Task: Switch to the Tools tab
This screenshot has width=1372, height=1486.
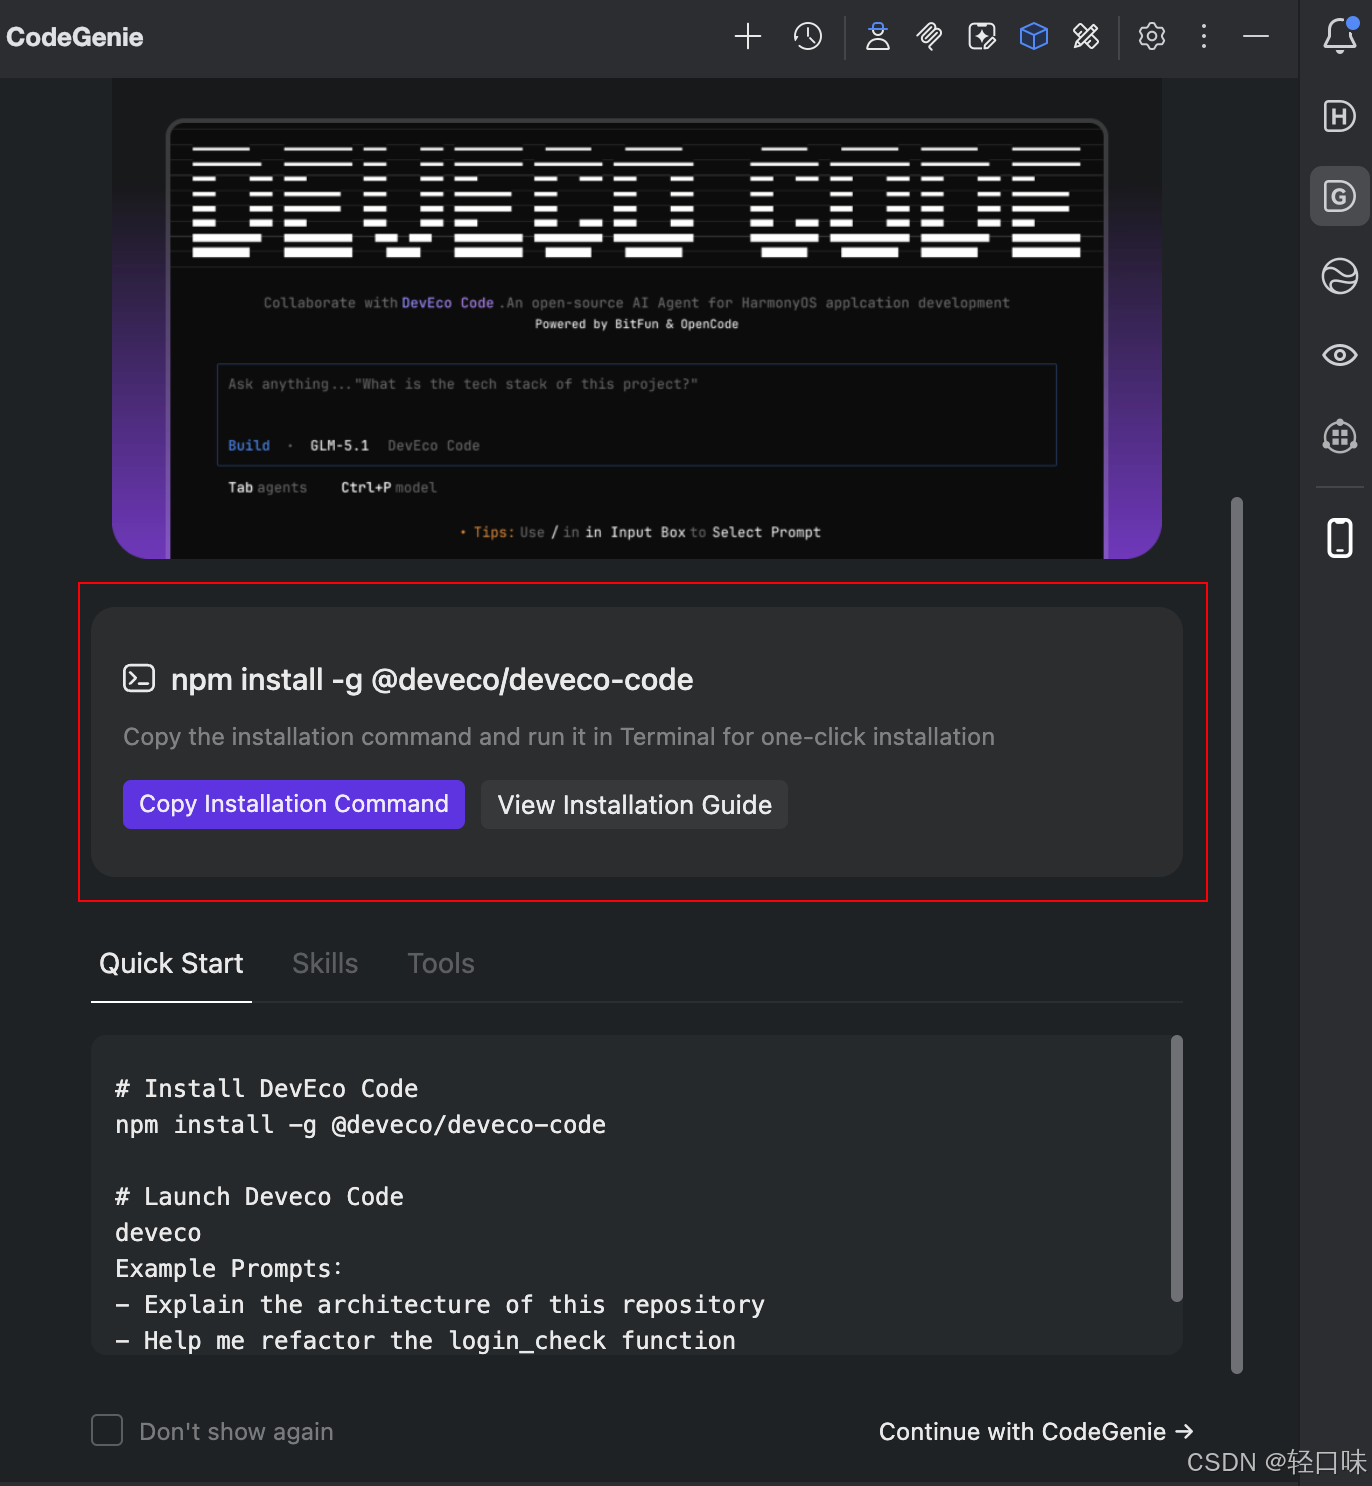Action: pyautogui.click(x=441, y=963)
